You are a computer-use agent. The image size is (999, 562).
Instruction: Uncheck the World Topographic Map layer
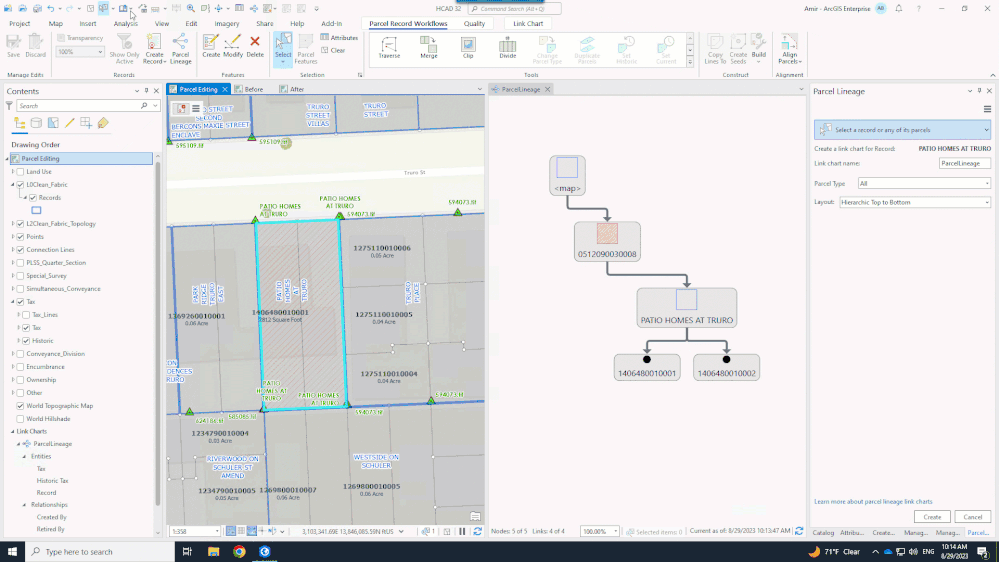20,406
